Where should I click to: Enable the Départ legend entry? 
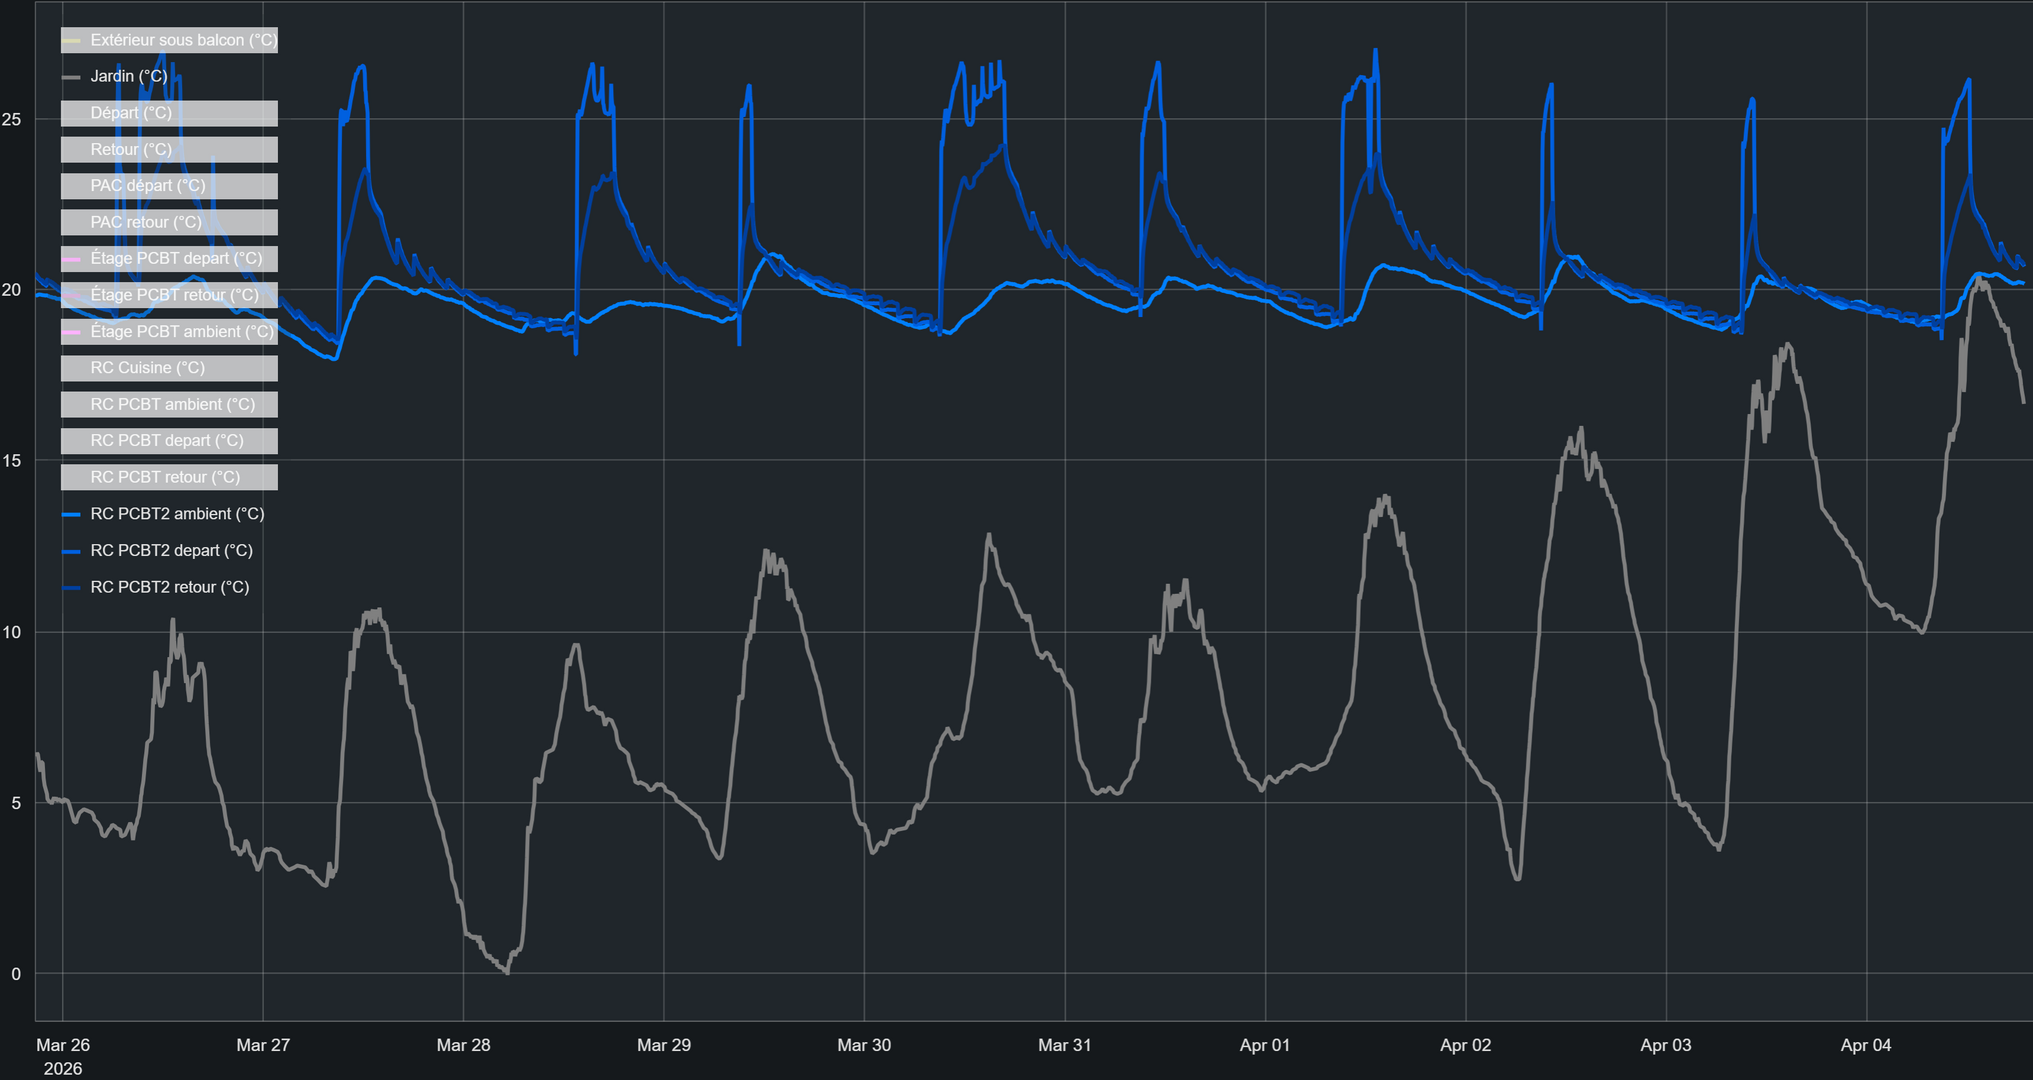point(131,113)
